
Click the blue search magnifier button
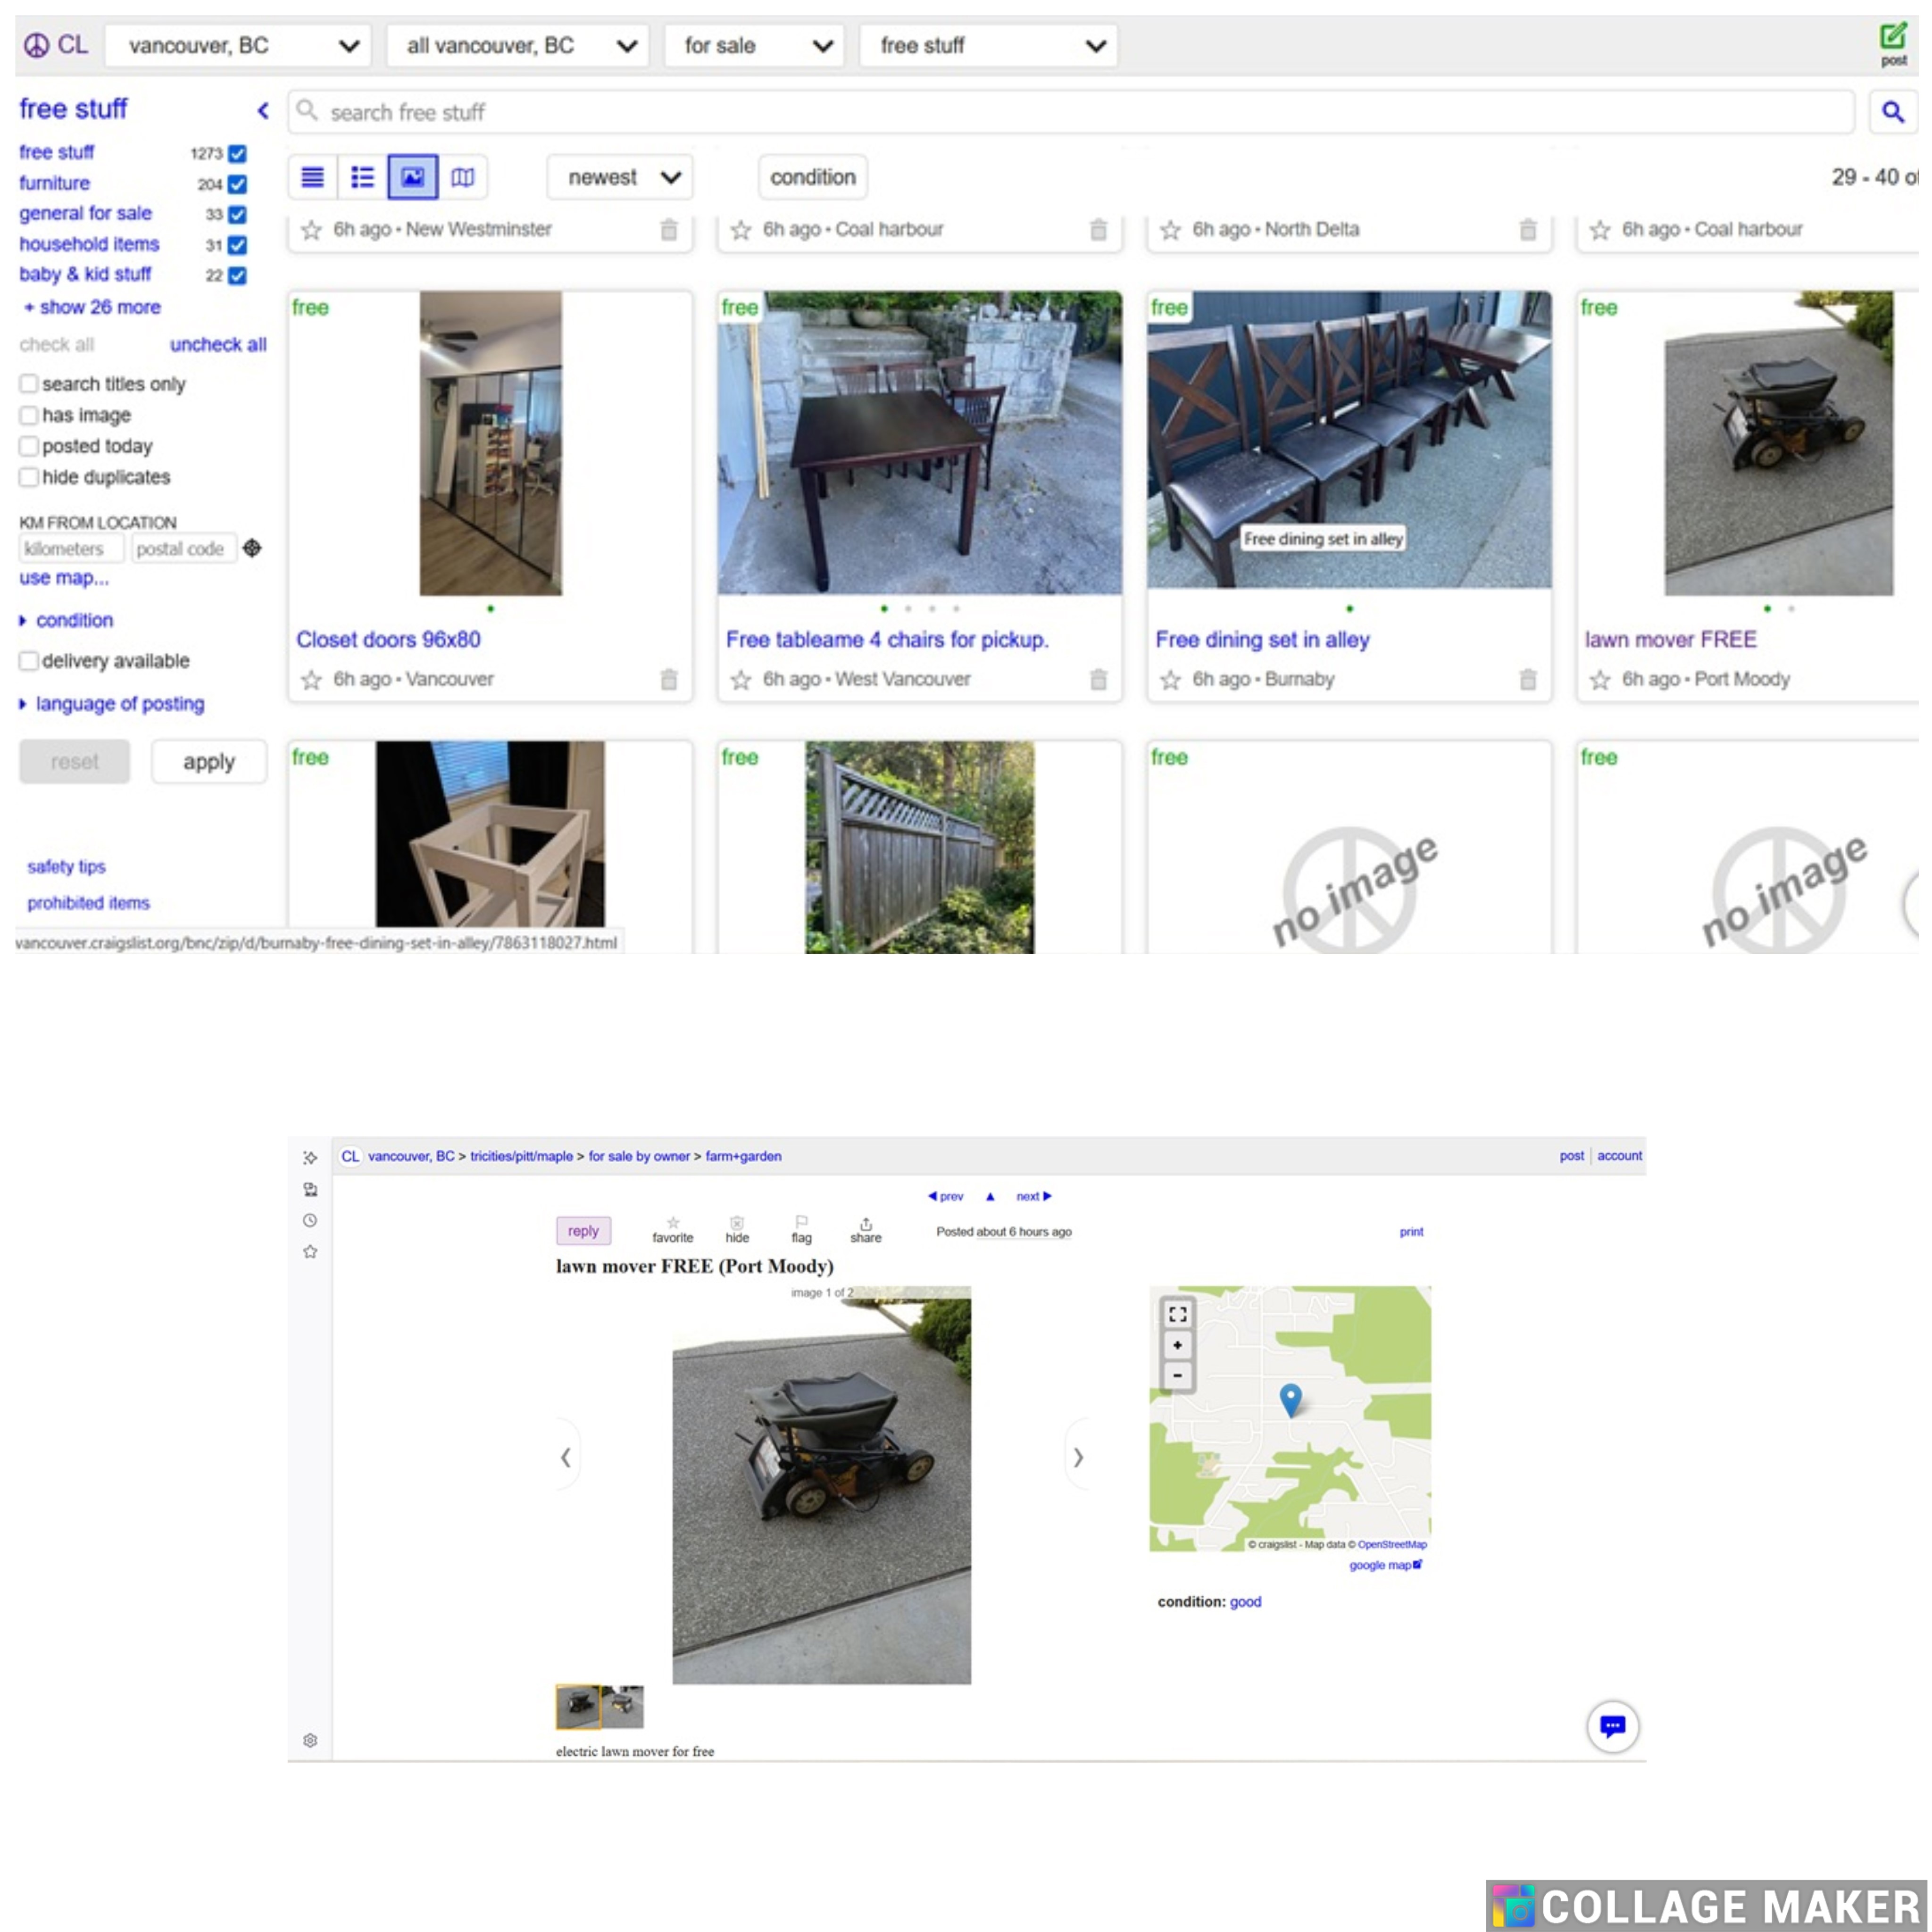(1892, 112)
